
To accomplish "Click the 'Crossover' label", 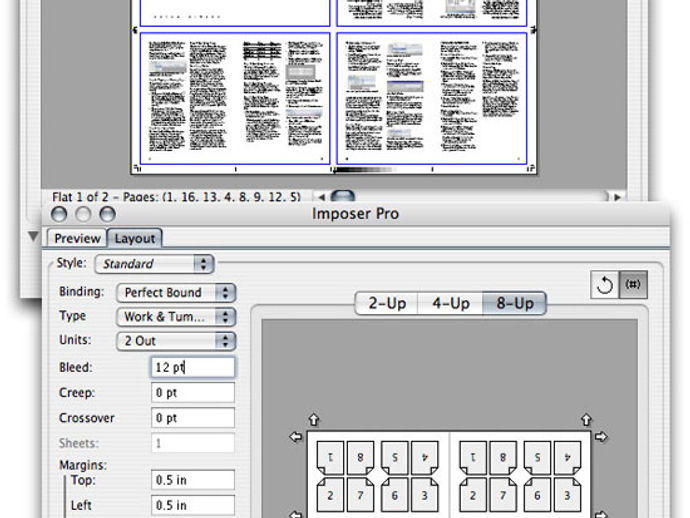I will pyautogui.click(x=87, y=418).
